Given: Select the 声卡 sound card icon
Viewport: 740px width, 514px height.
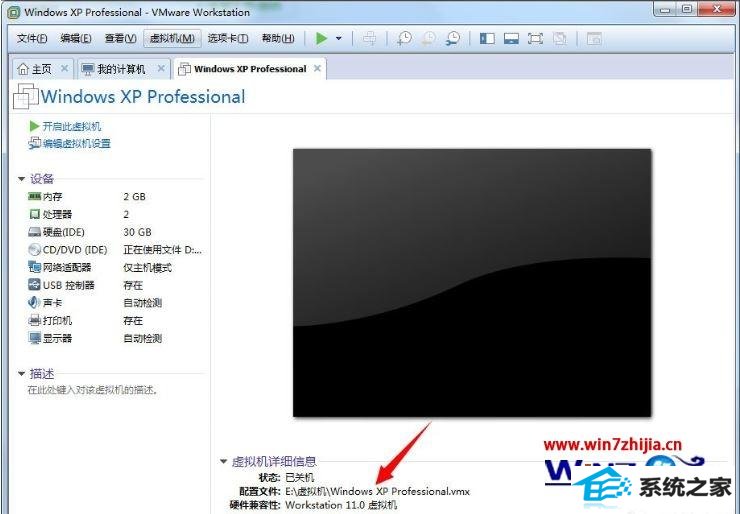Looking at the screenshot, I should pyautogui.click(x=34, y=303).
